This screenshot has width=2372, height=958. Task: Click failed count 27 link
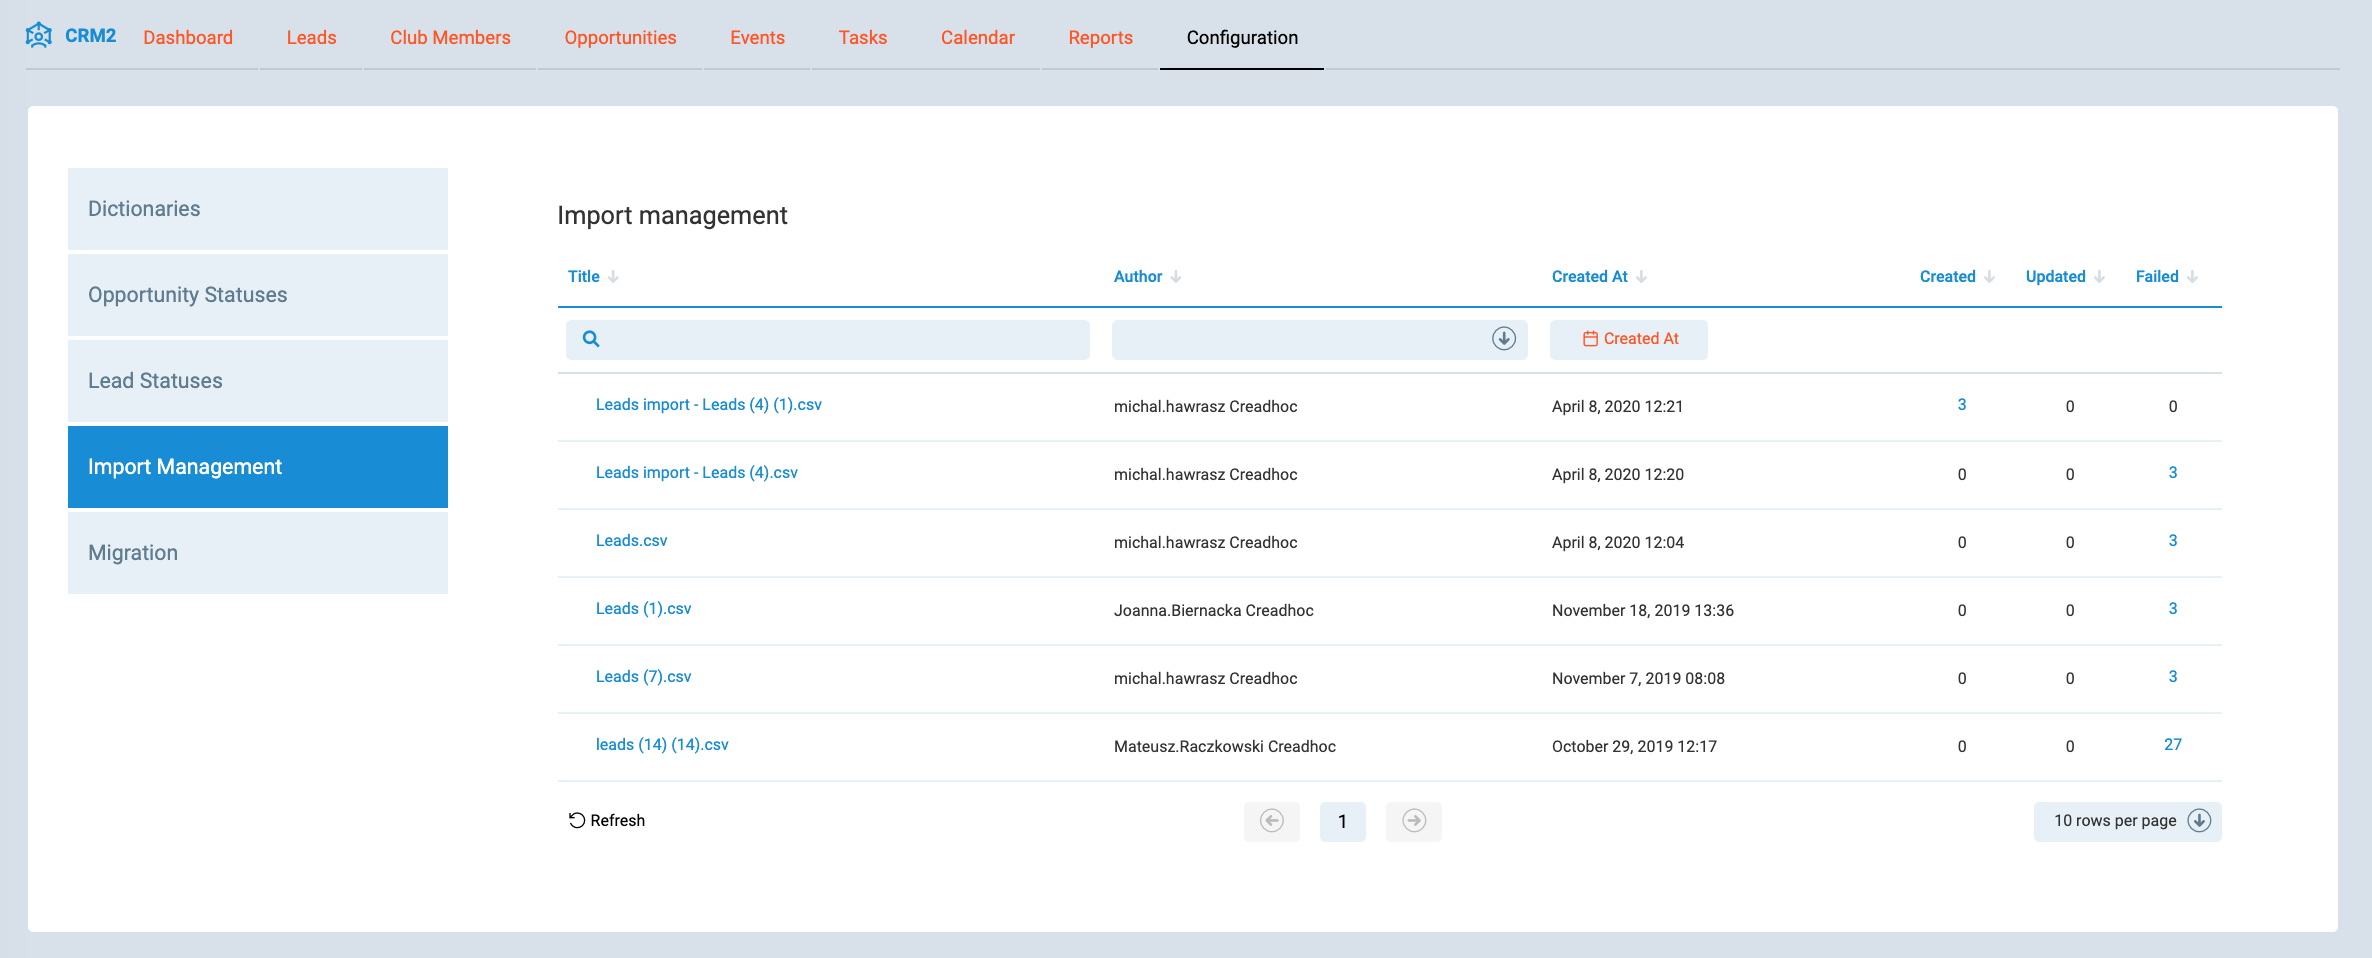point(2172,745)
